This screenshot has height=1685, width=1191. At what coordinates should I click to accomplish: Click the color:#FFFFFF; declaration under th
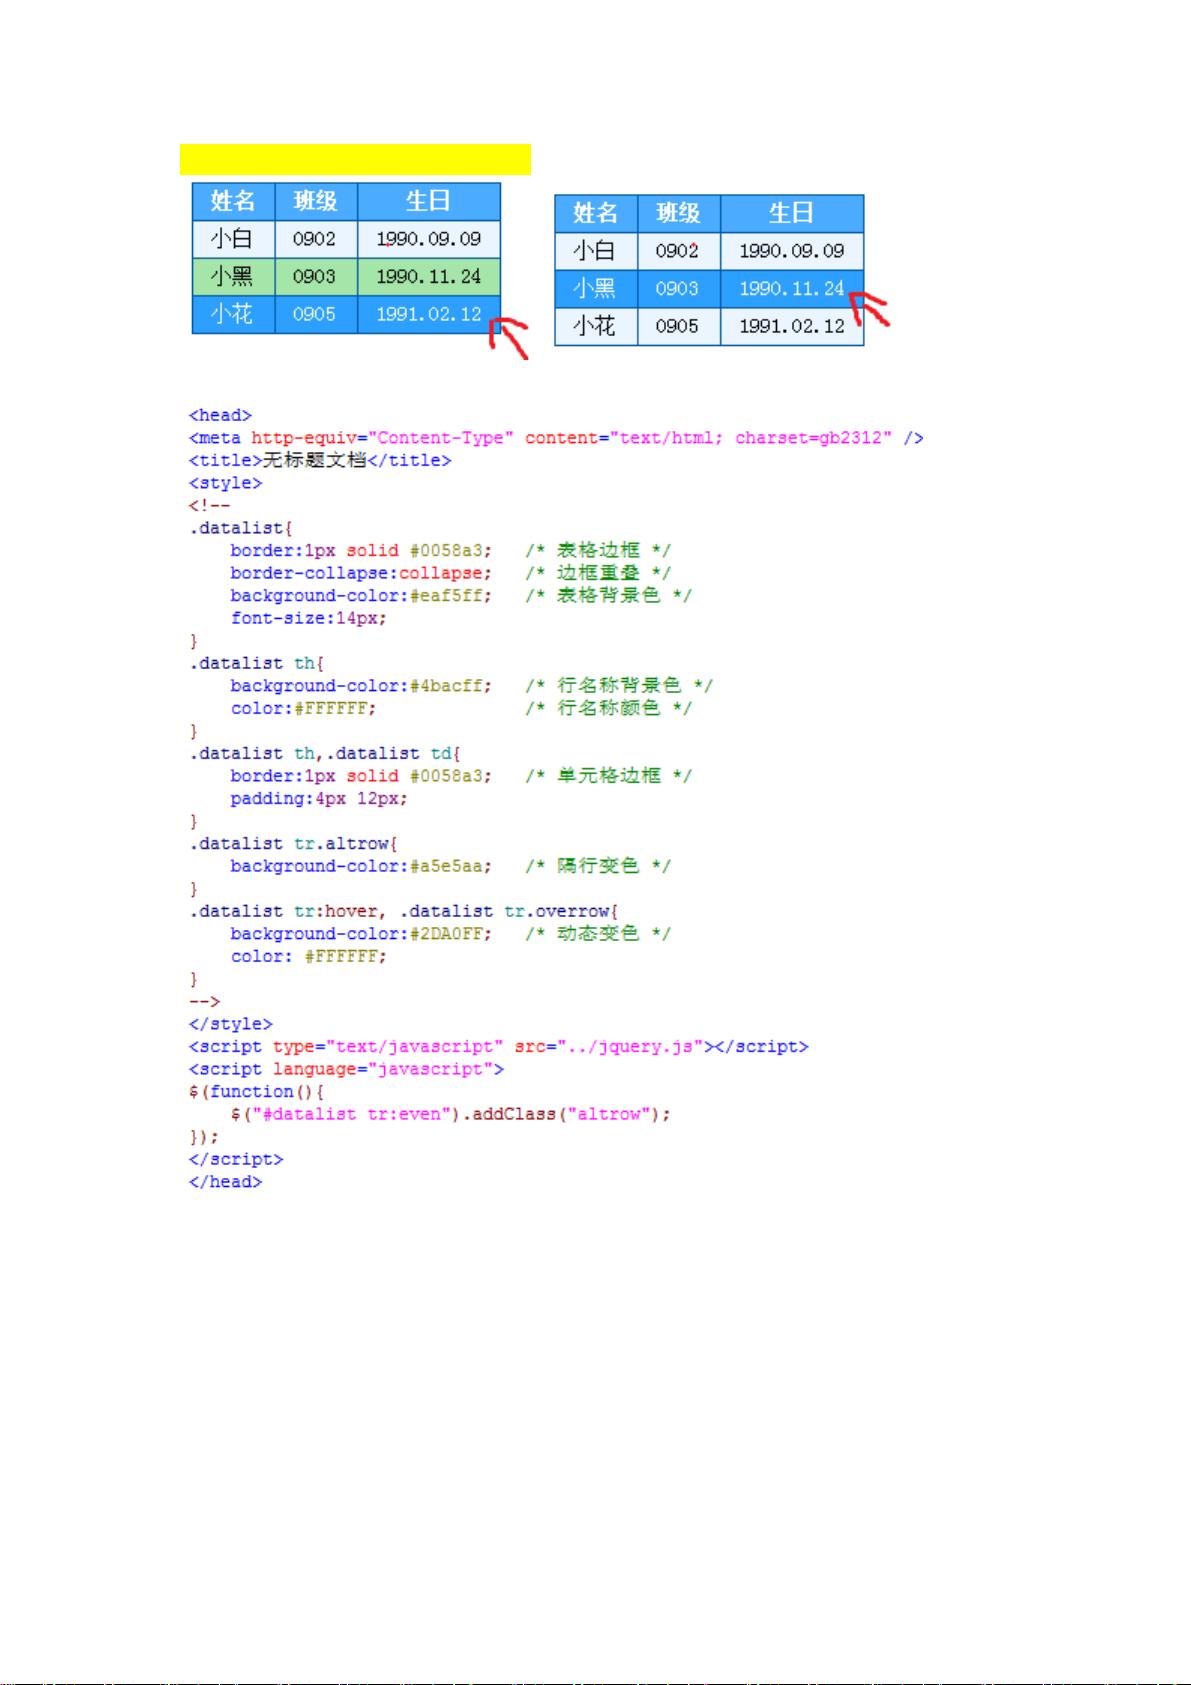tap(304, 708)
